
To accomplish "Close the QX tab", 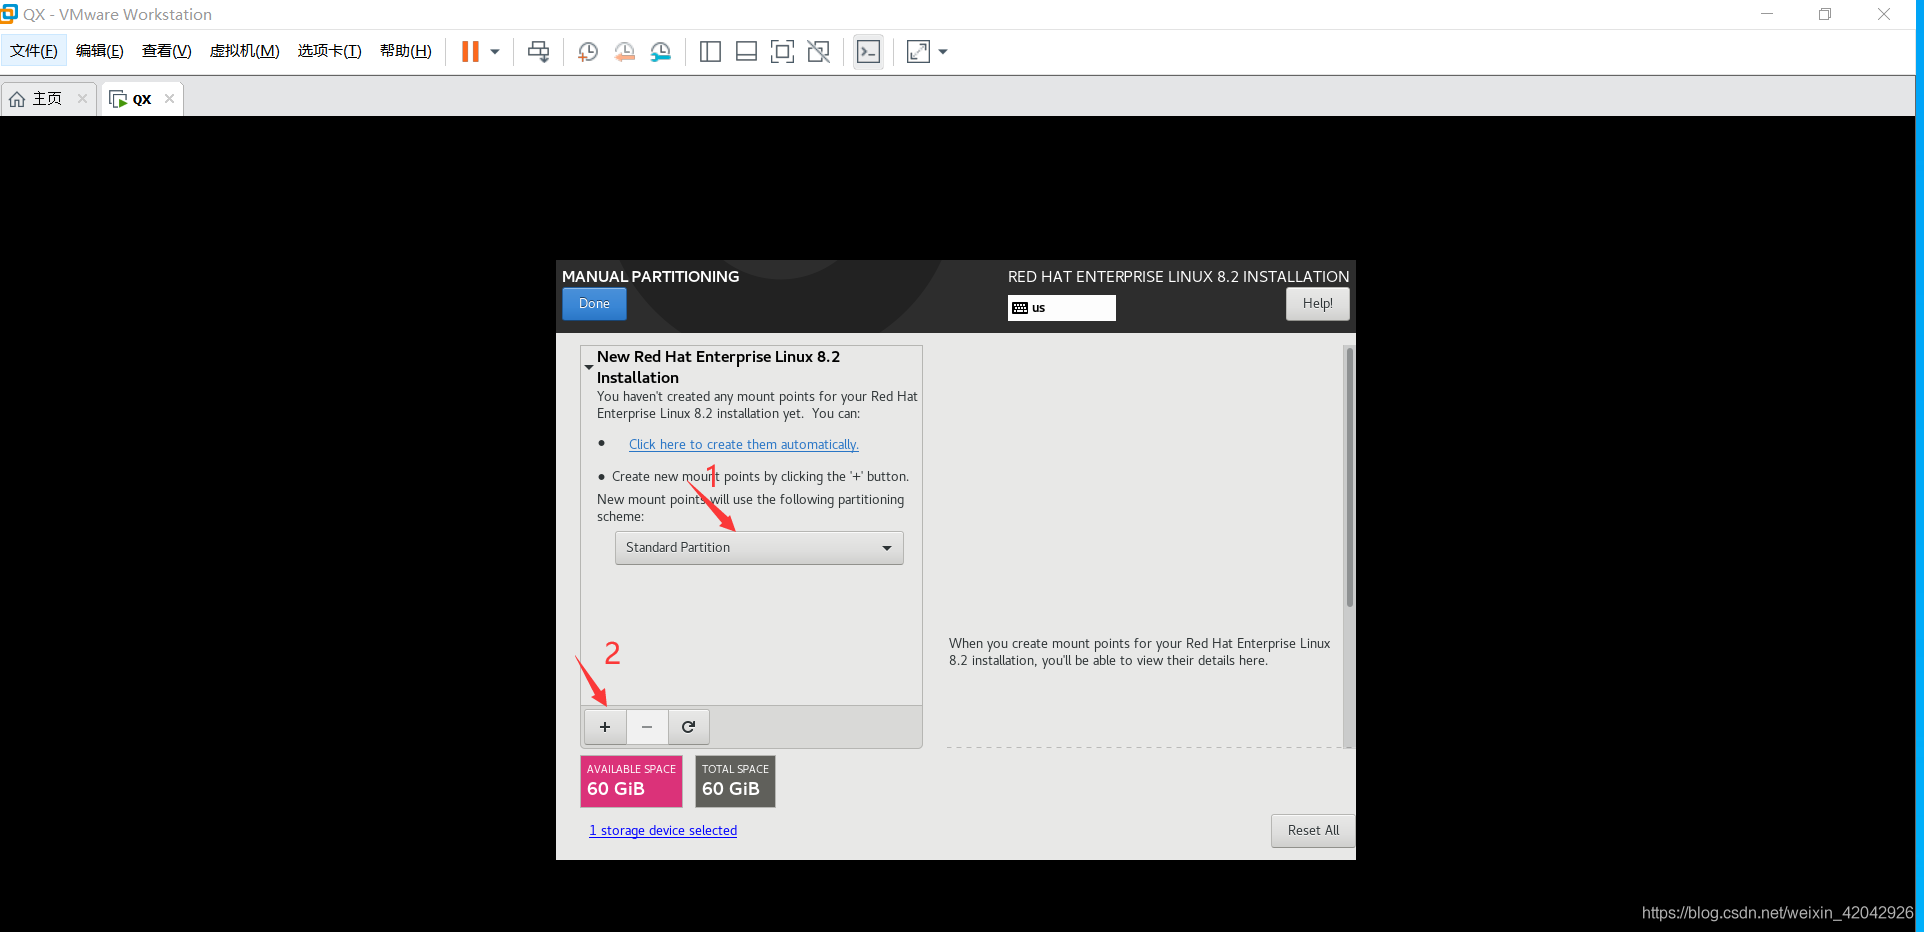I will [x=170, y=98].
